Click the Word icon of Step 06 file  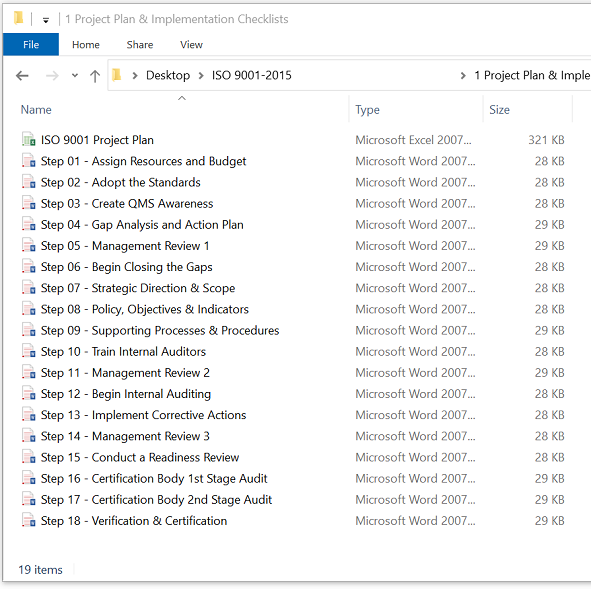29,266
